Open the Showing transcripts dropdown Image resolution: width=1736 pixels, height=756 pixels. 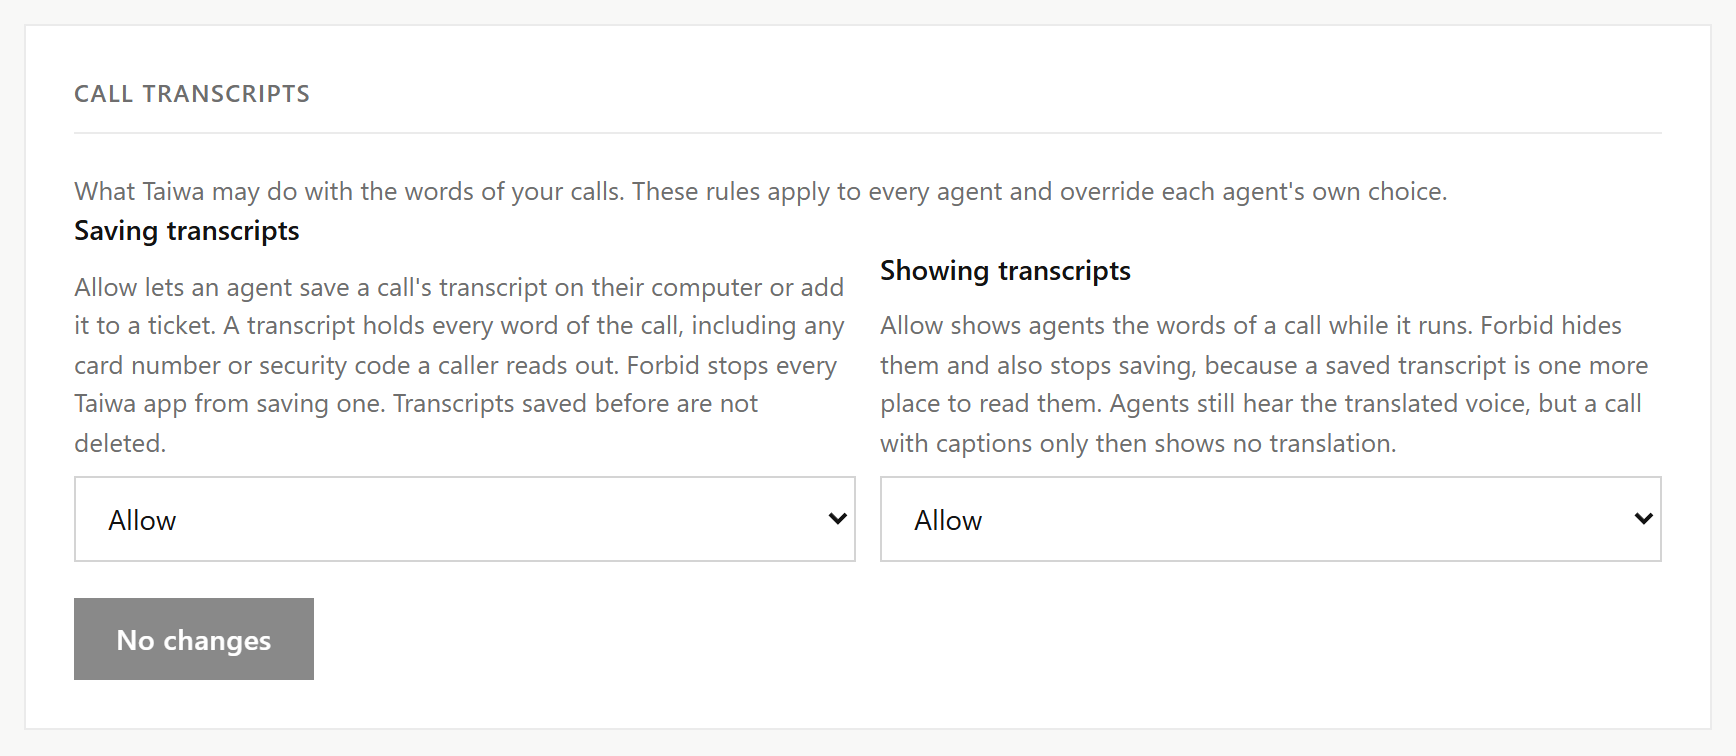pyautogui.click(x=1270, y=519)
